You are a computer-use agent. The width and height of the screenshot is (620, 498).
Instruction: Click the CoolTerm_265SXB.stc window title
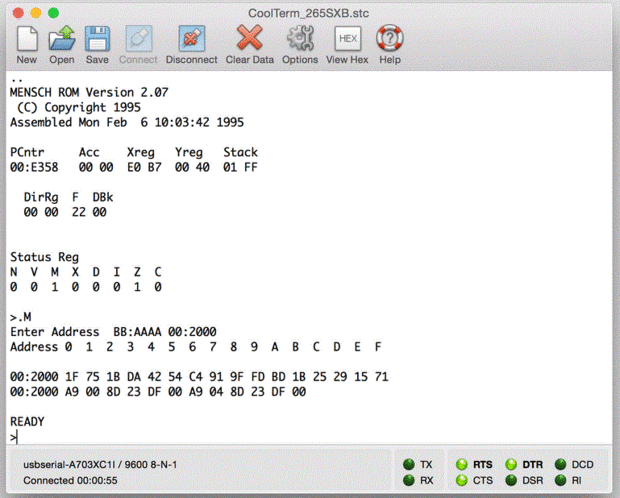(x=308, y=13)
